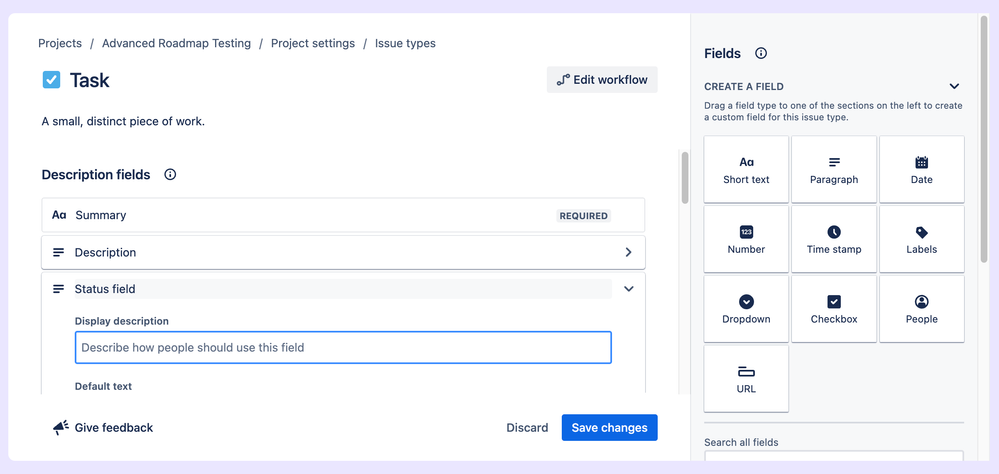Open Advanced Roadmap Testing breadcrumb
The image size is (999, 474).
(176, 44)
